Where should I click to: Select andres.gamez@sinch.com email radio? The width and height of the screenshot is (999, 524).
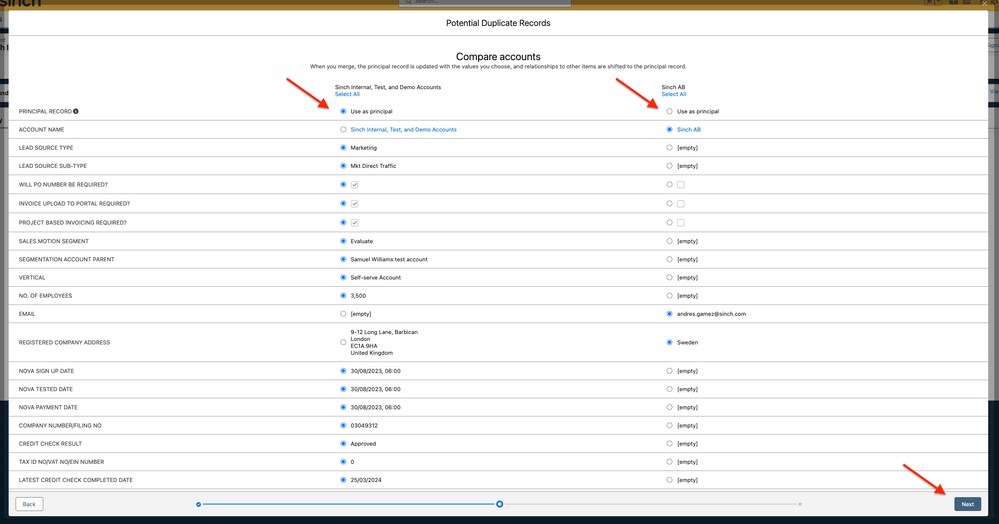(x=670, y=314)
